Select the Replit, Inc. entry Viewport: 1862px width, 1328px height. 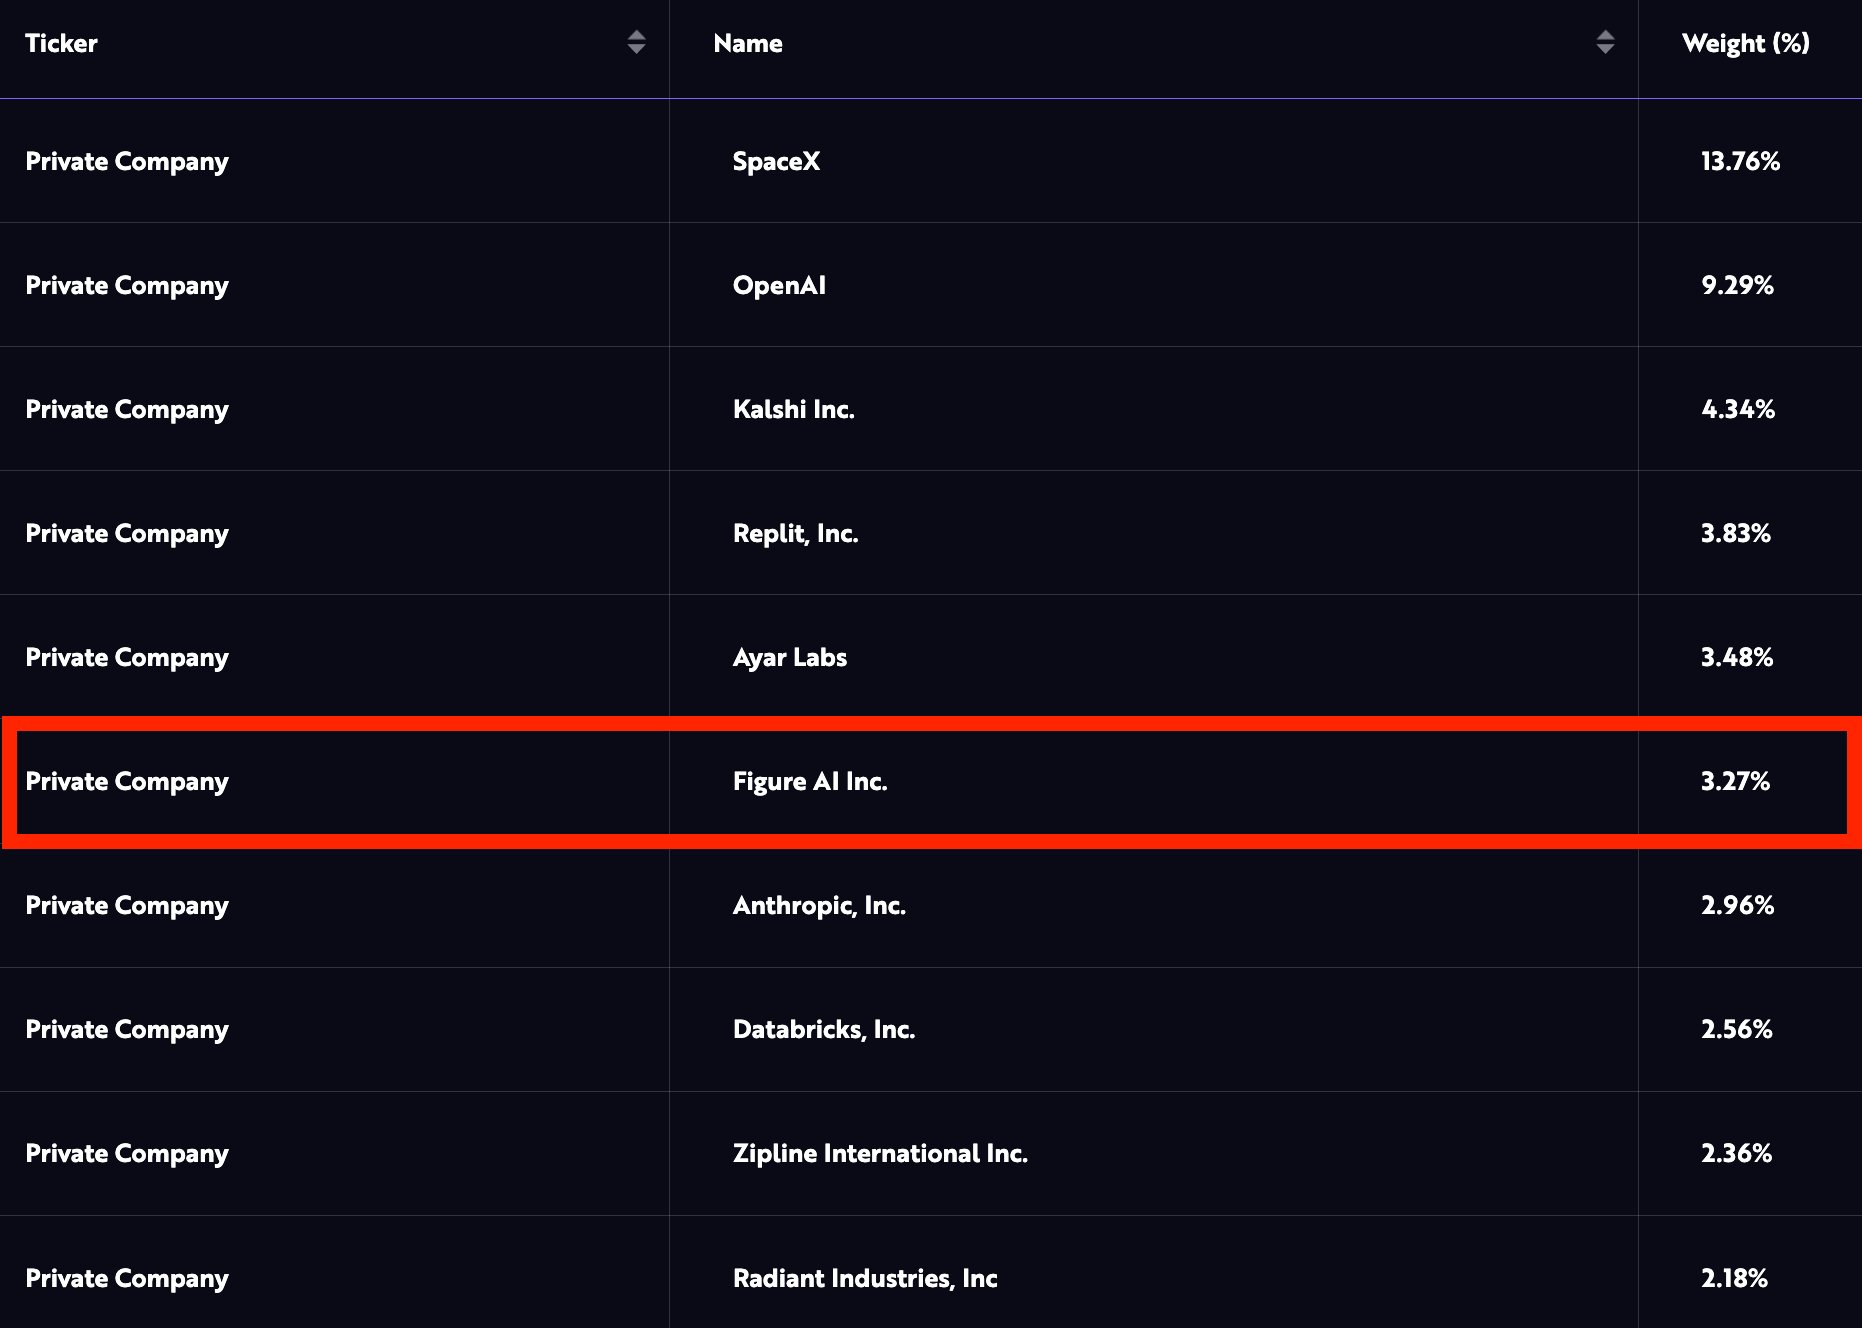pyautogui.click(x=795, y=533)
